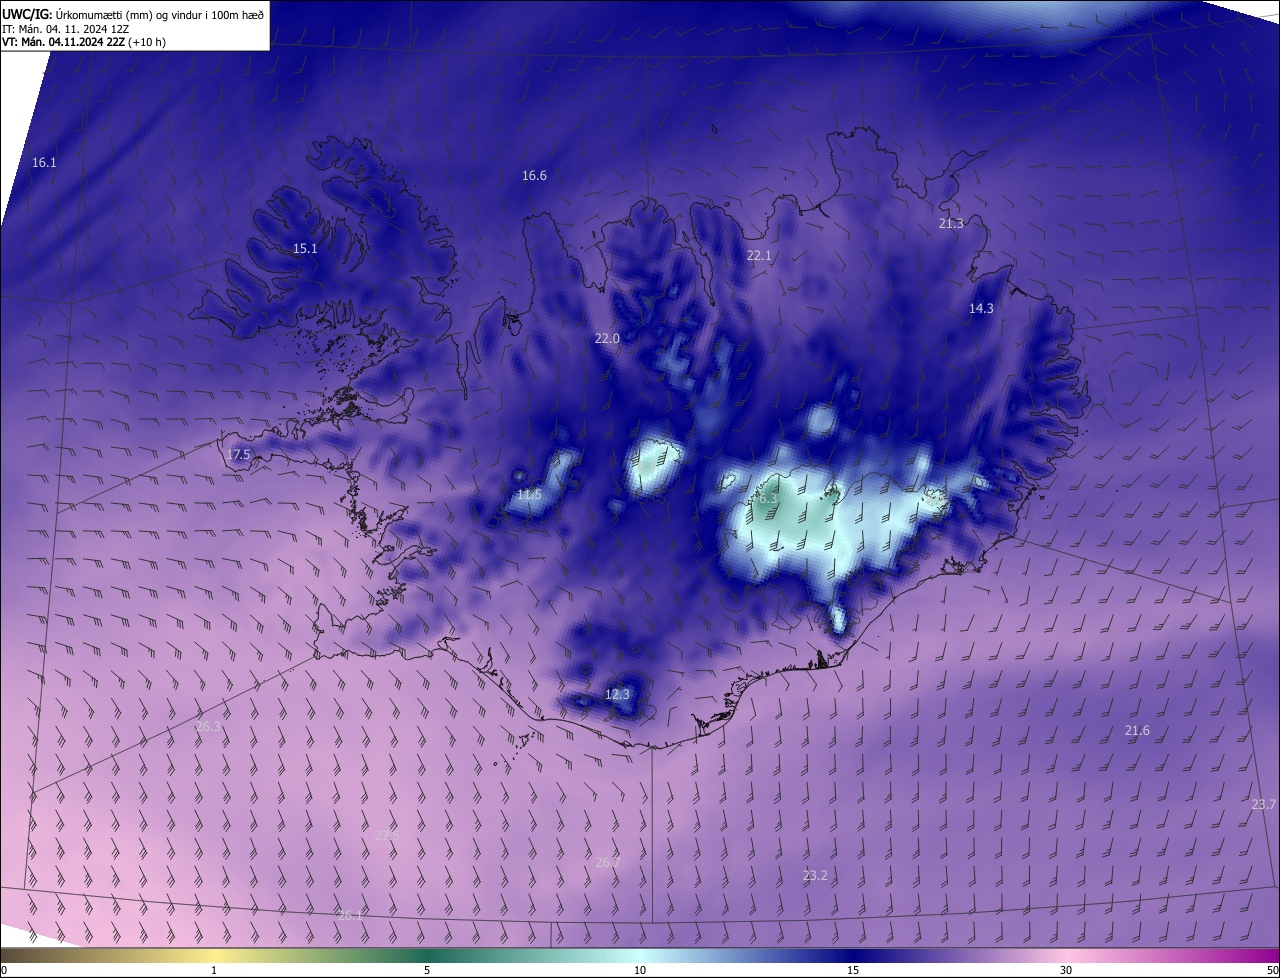This screenshot has height=978, width=1280.
Task: Click the 17.5 value off the west coast
Action: (x=238, y=455)
